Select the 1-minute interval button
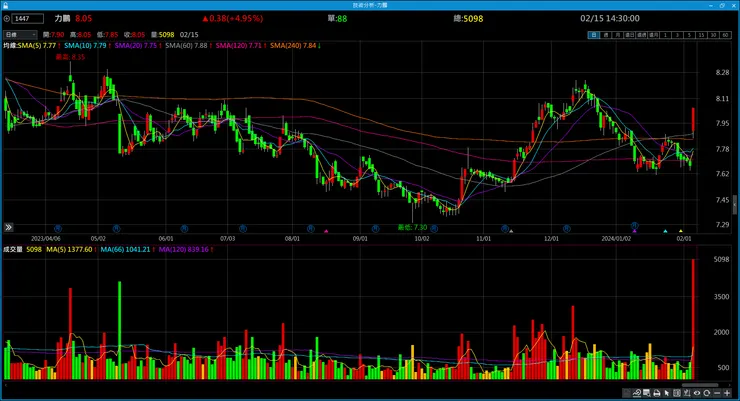Viewport: 740px width, 401px height. tap(665, 35)
